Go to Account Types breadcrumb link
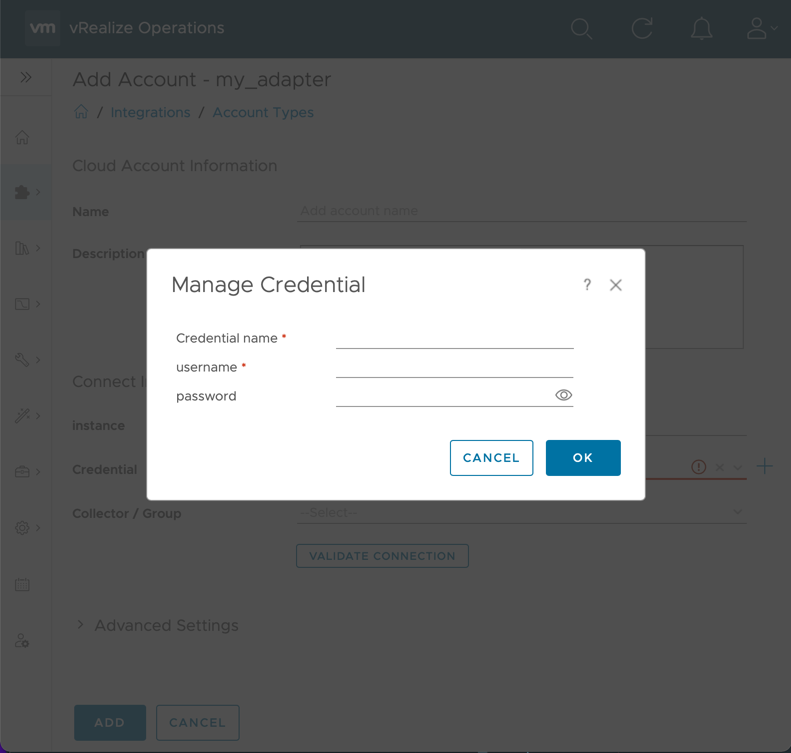 click(x=263, y=112)
